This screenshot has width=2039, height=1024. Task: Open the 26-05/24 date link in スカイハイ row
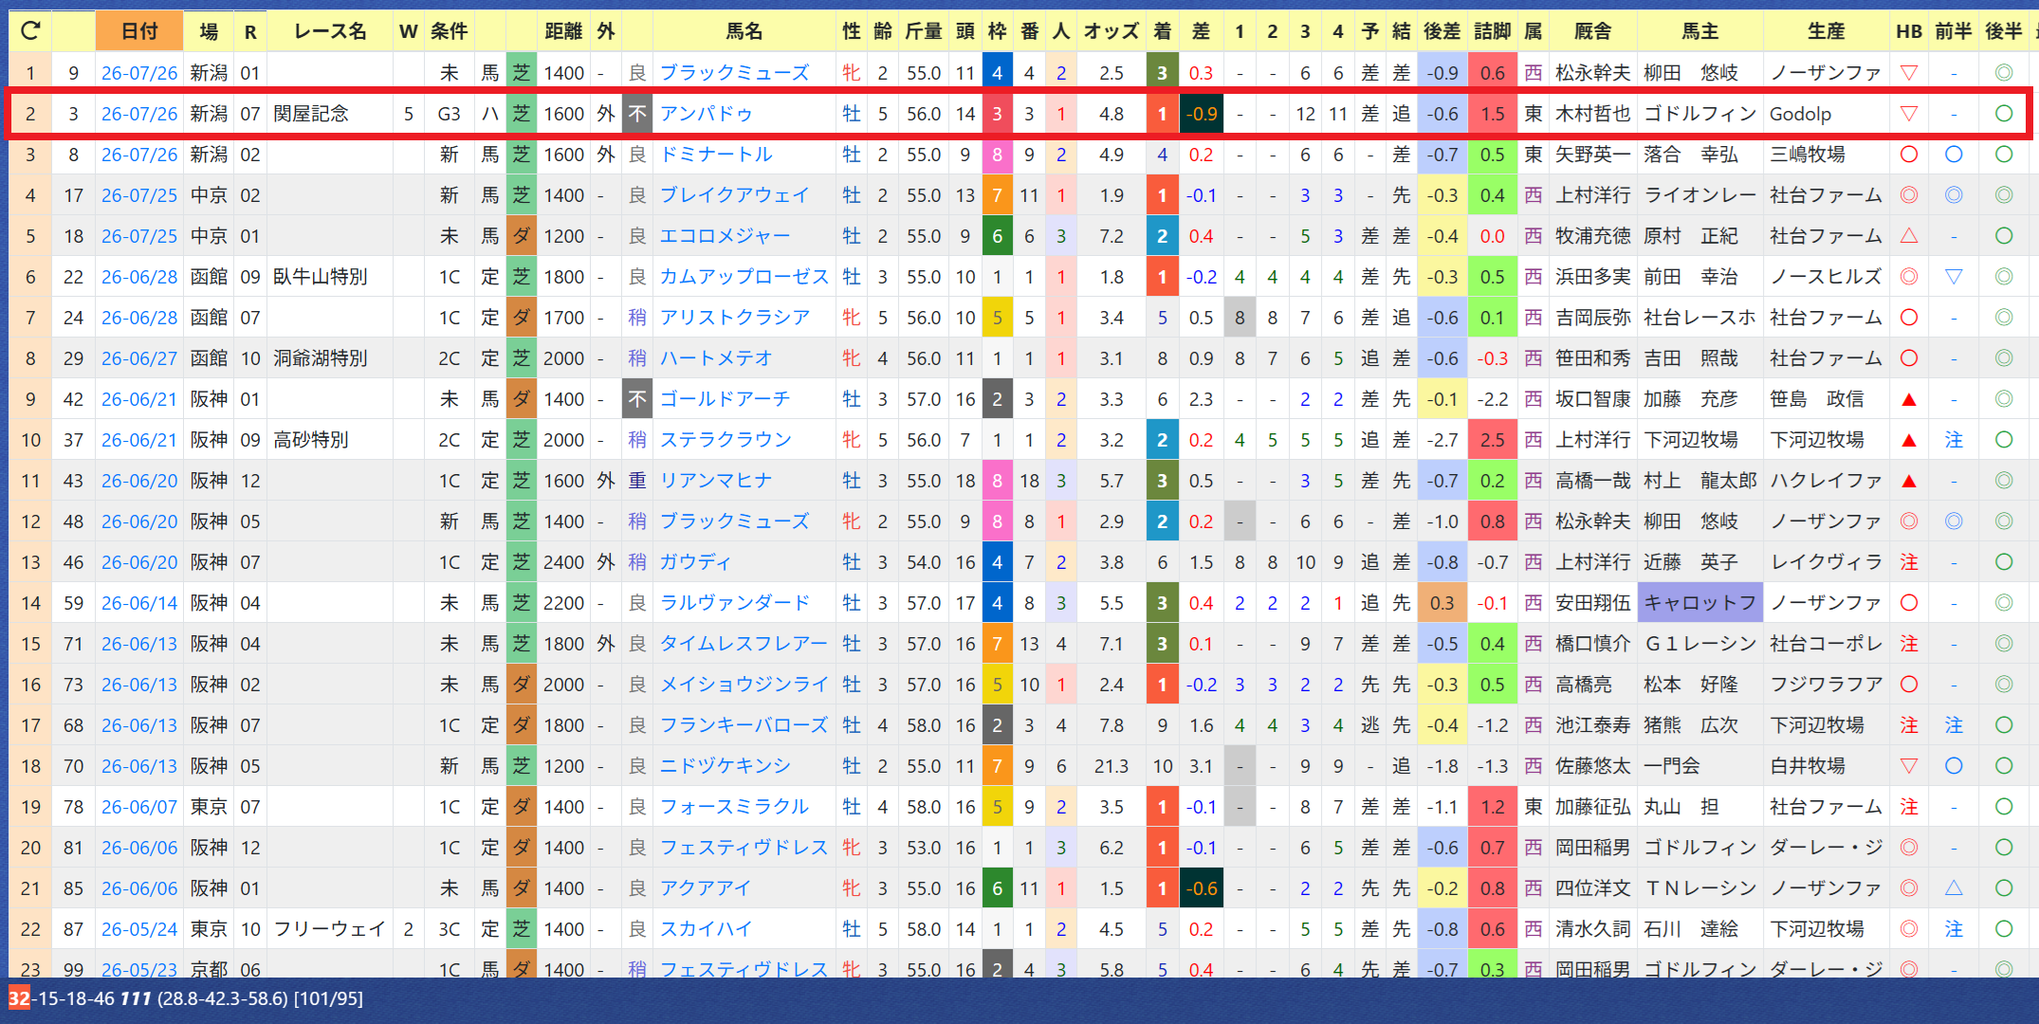pos(139,929)
